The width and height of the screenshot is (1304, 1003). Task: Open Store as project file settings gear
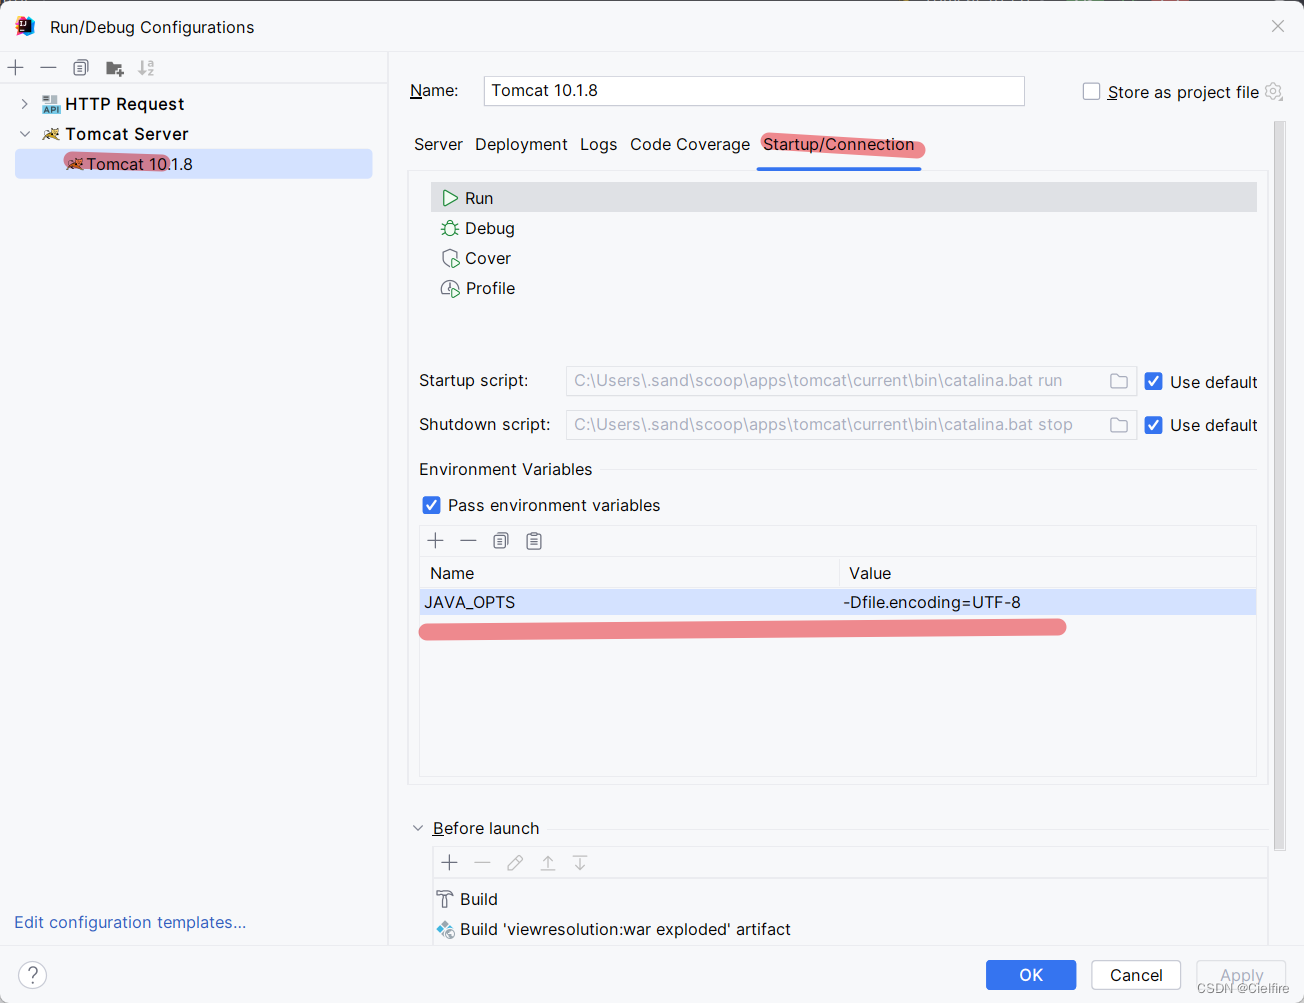pyautogui.click(x=1273, y=91)
